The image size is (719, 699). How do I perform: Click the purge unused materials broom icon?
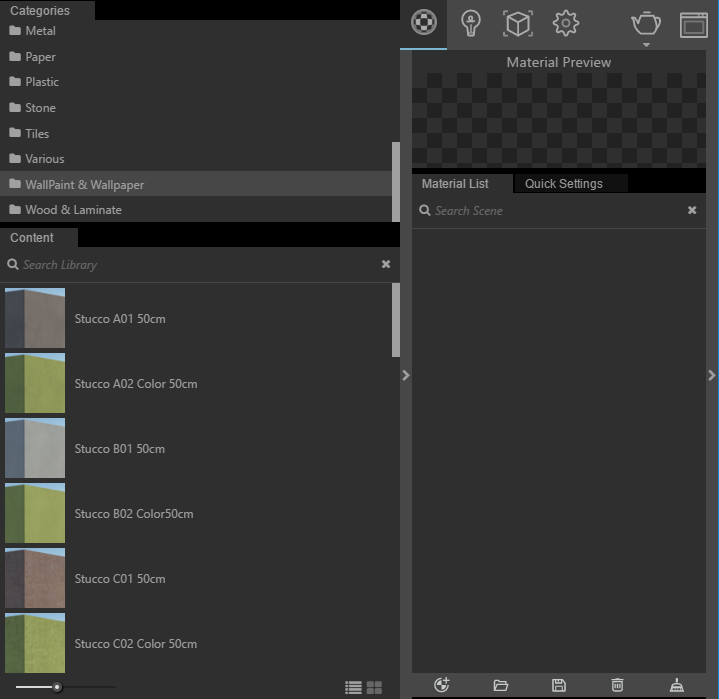click(678, 685)
